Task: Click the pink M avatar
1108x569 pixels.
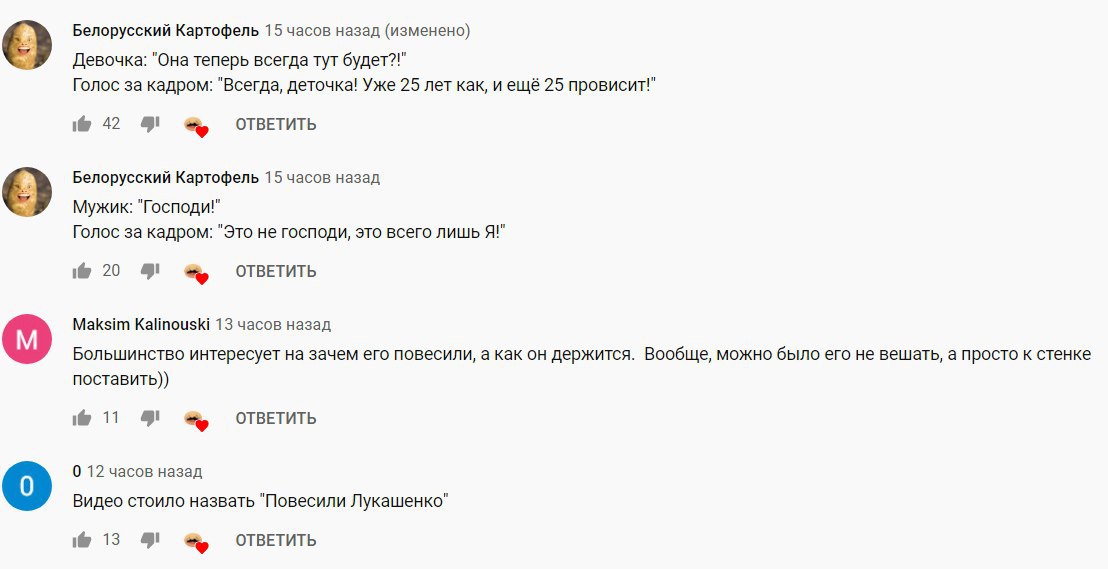Action: [27, 340]
